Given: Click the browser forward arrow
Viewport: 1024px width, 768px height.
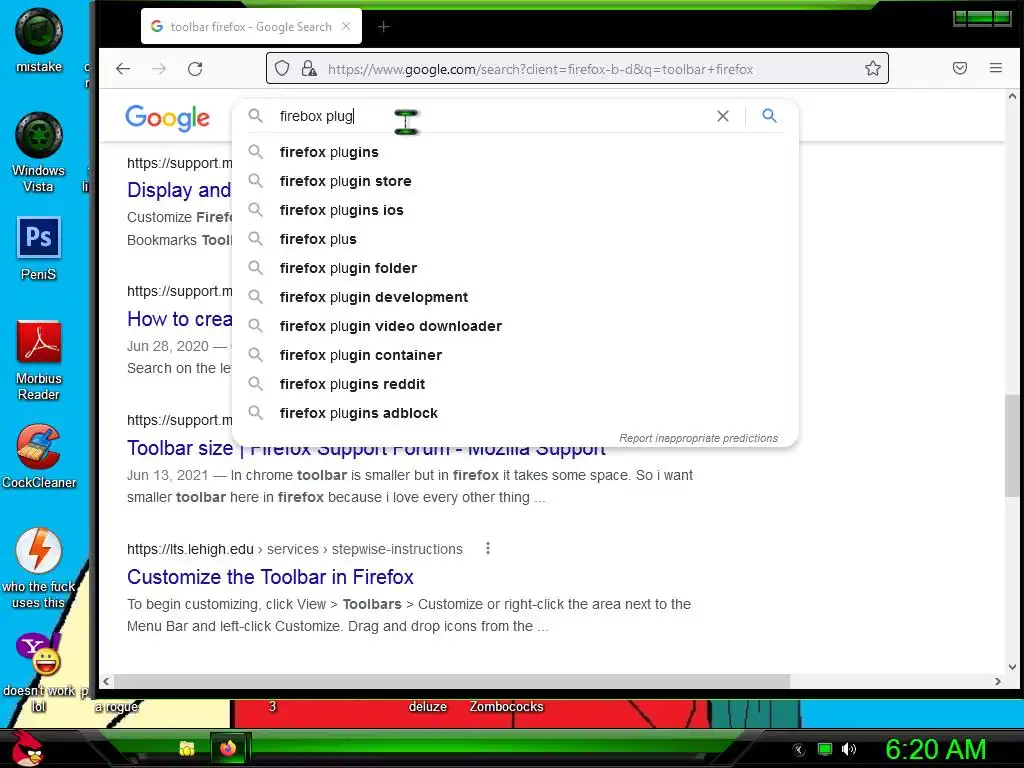Looking at the screenshot, I should [159, 69].
